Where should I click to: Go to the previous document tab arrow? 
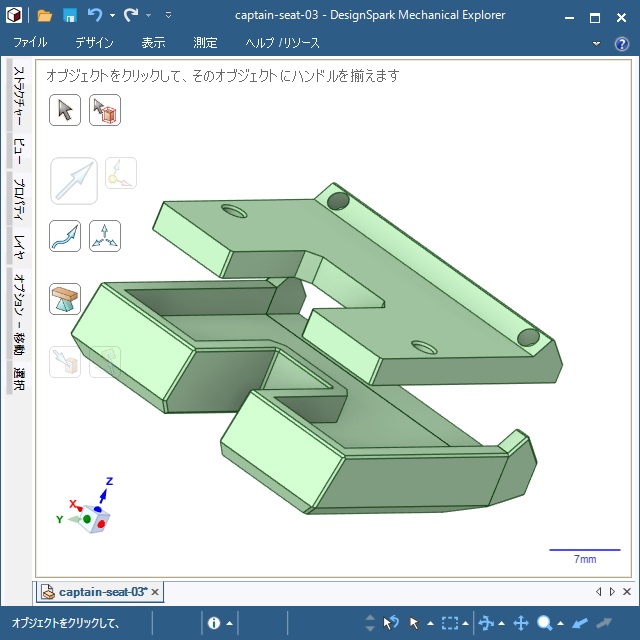599,591
